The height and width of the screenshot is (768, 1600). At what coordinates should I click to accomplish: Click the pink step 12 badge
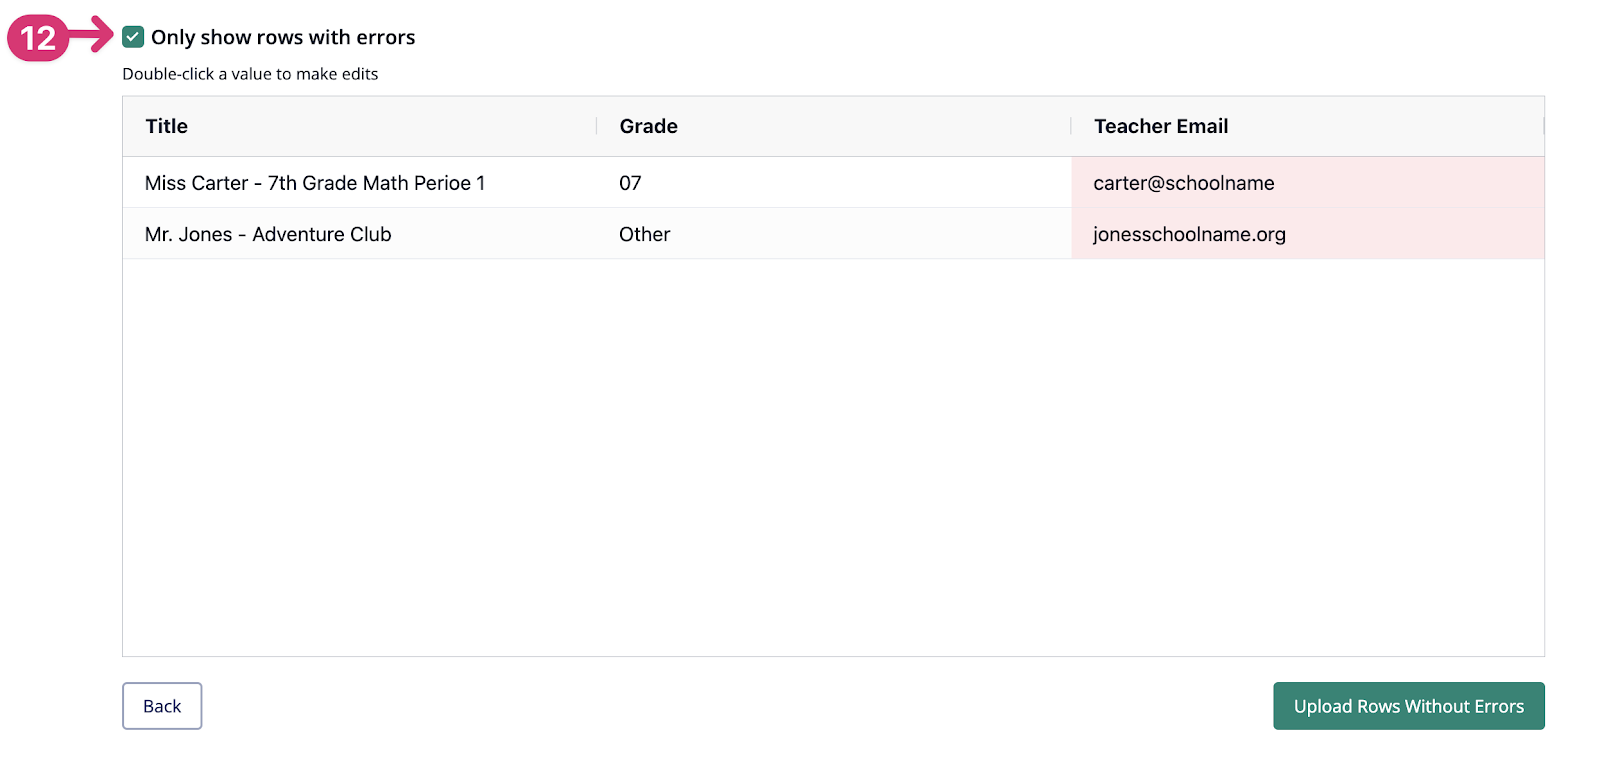click(38, 38)
